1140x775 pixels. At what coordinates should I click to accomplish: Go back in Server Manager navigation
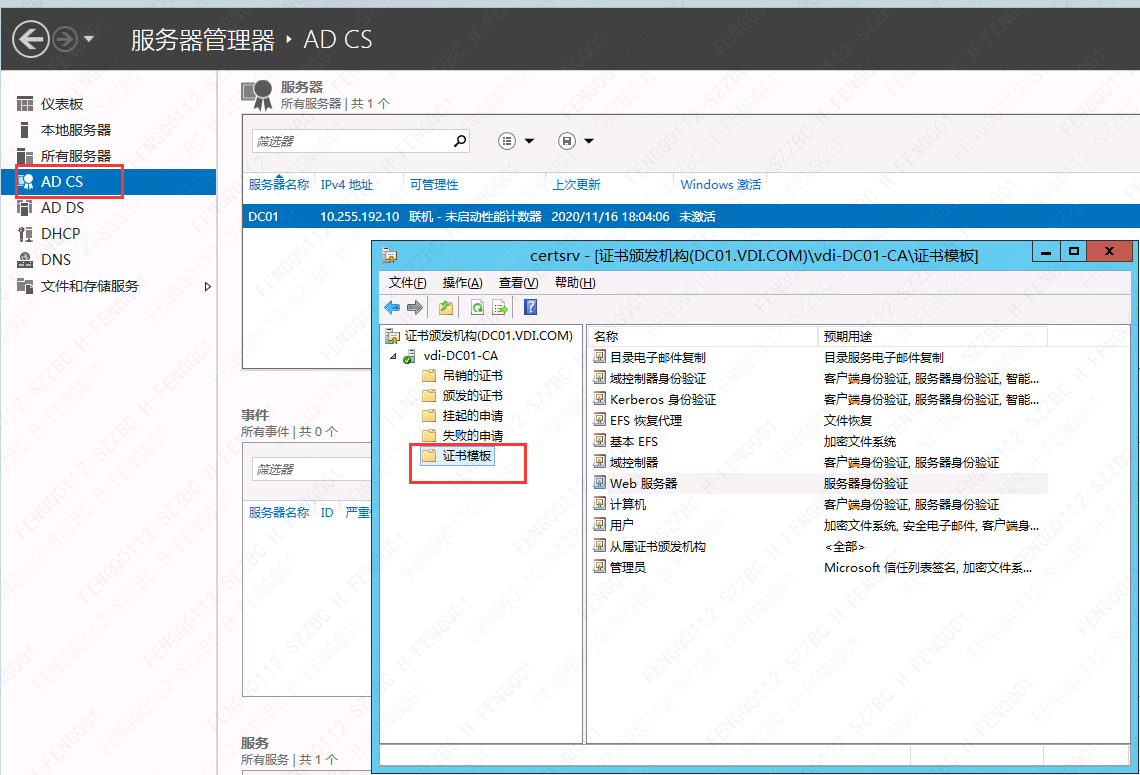[x=31, y=39]
